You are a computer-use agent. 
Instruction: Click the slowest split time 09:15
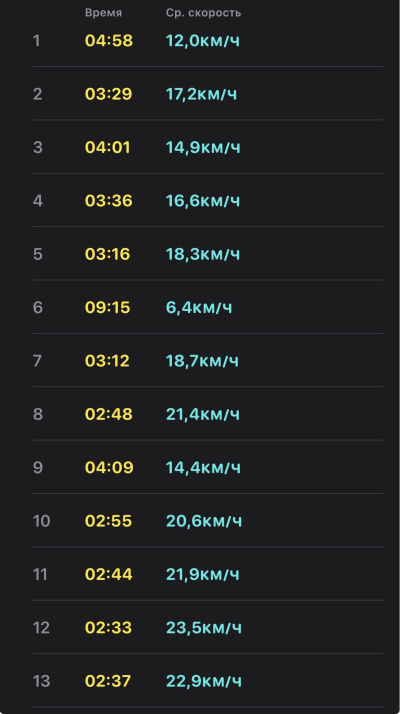click(108, 307)
